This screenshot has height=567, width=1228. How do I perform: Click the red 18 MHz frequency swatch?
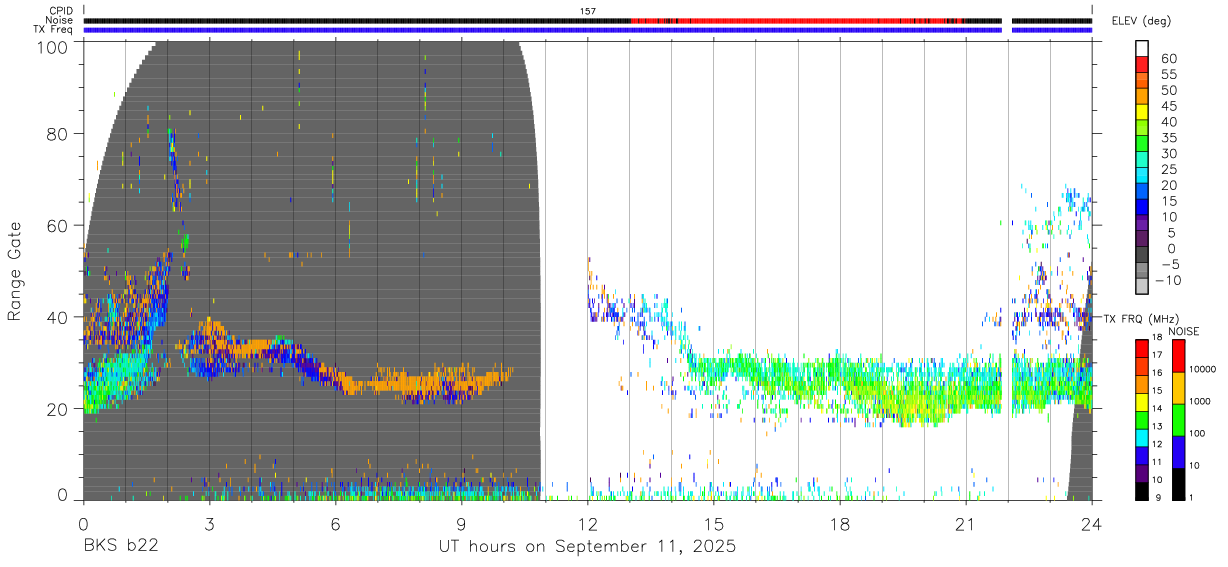point(1140,347)
